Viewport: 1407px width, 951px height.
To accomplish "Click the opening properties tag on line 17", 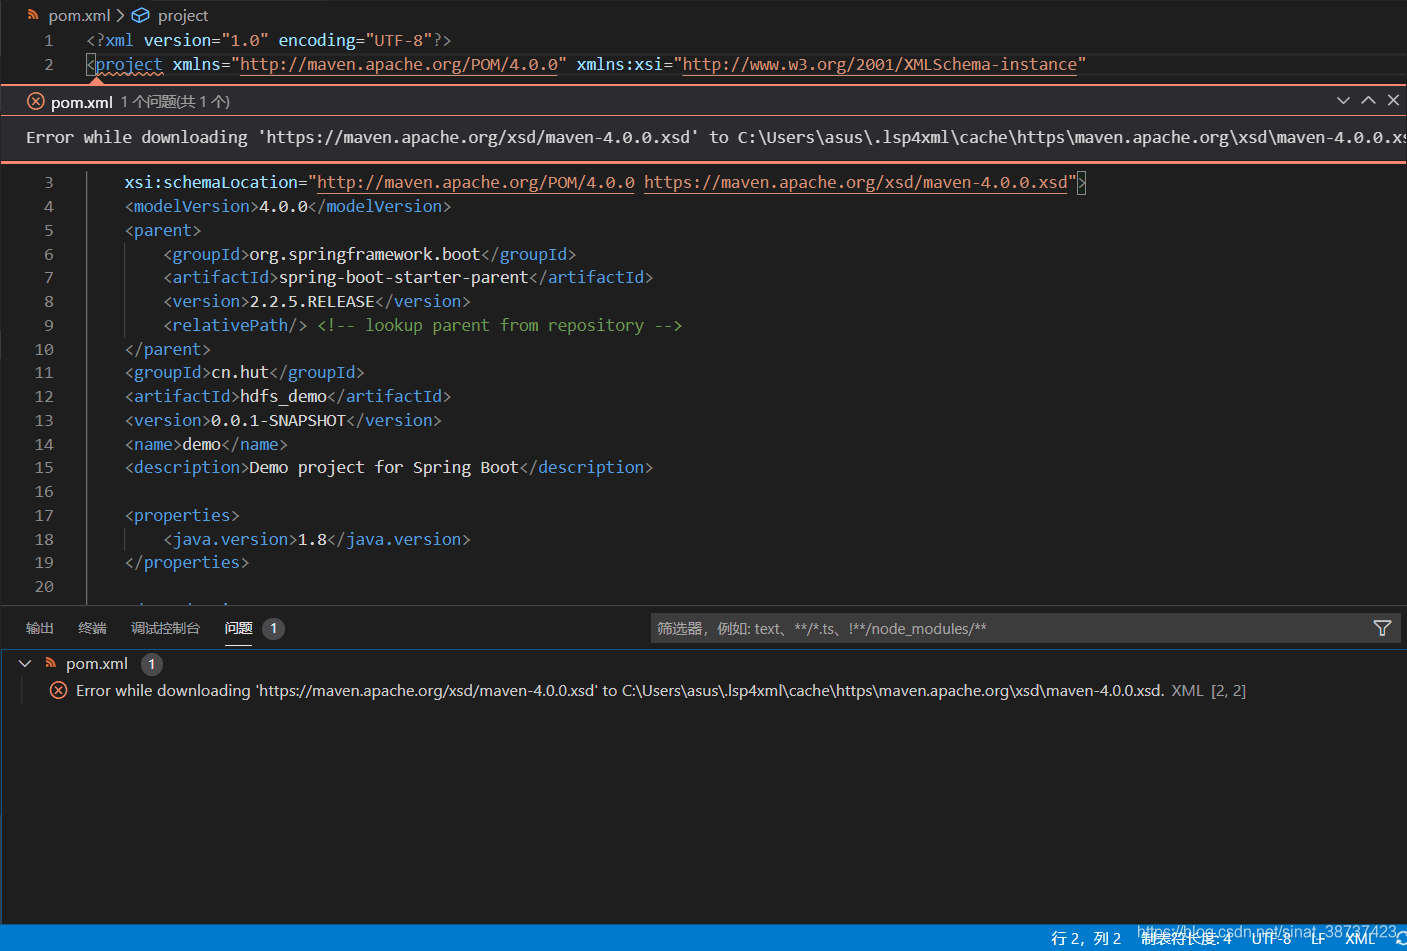I will [182, 515].
